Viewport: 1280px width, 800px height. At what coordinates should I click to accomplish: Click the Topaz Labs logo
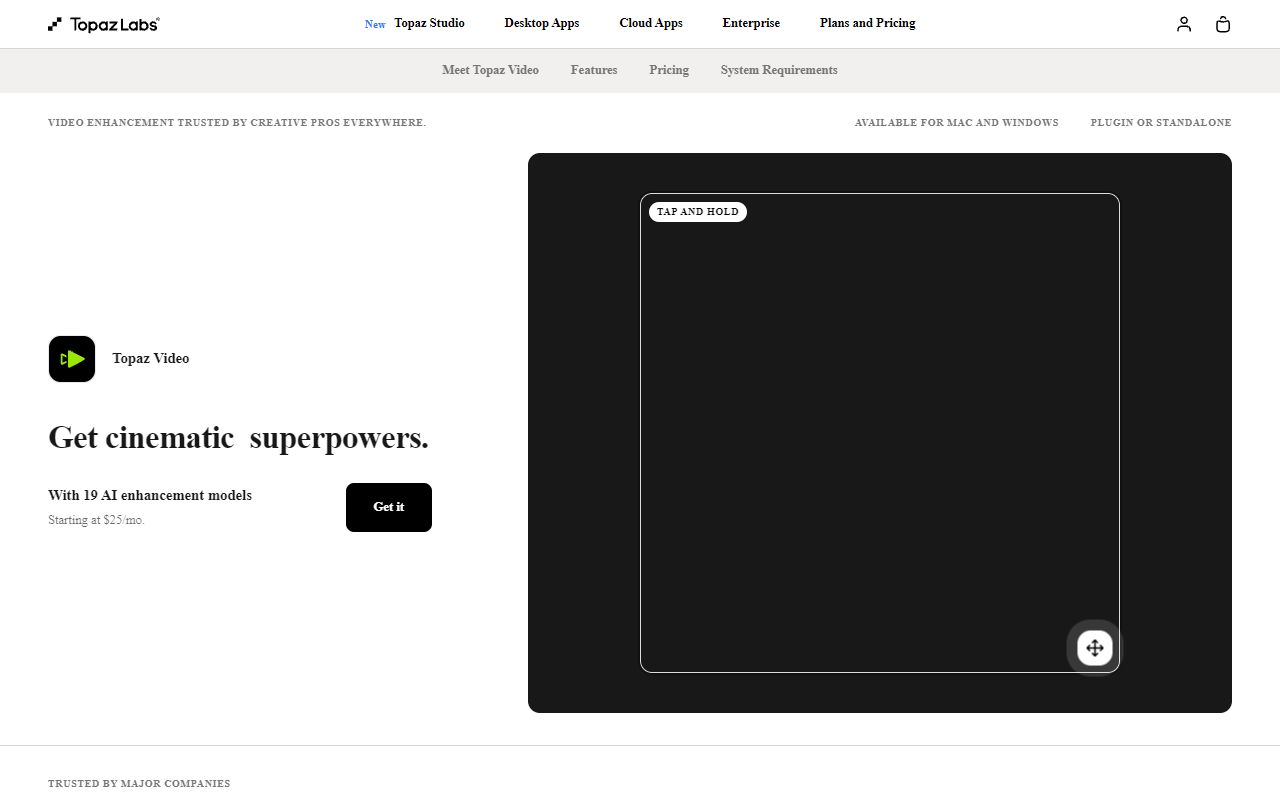(x=104, y=24)
